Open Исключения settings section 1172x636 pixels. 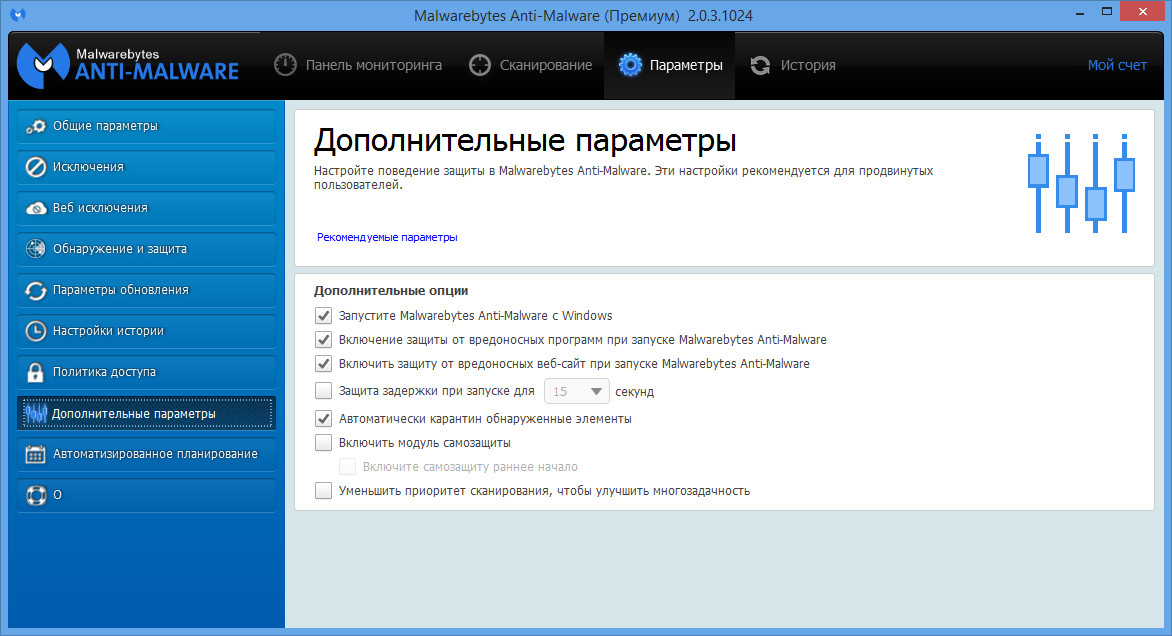(x=146, y=167)
